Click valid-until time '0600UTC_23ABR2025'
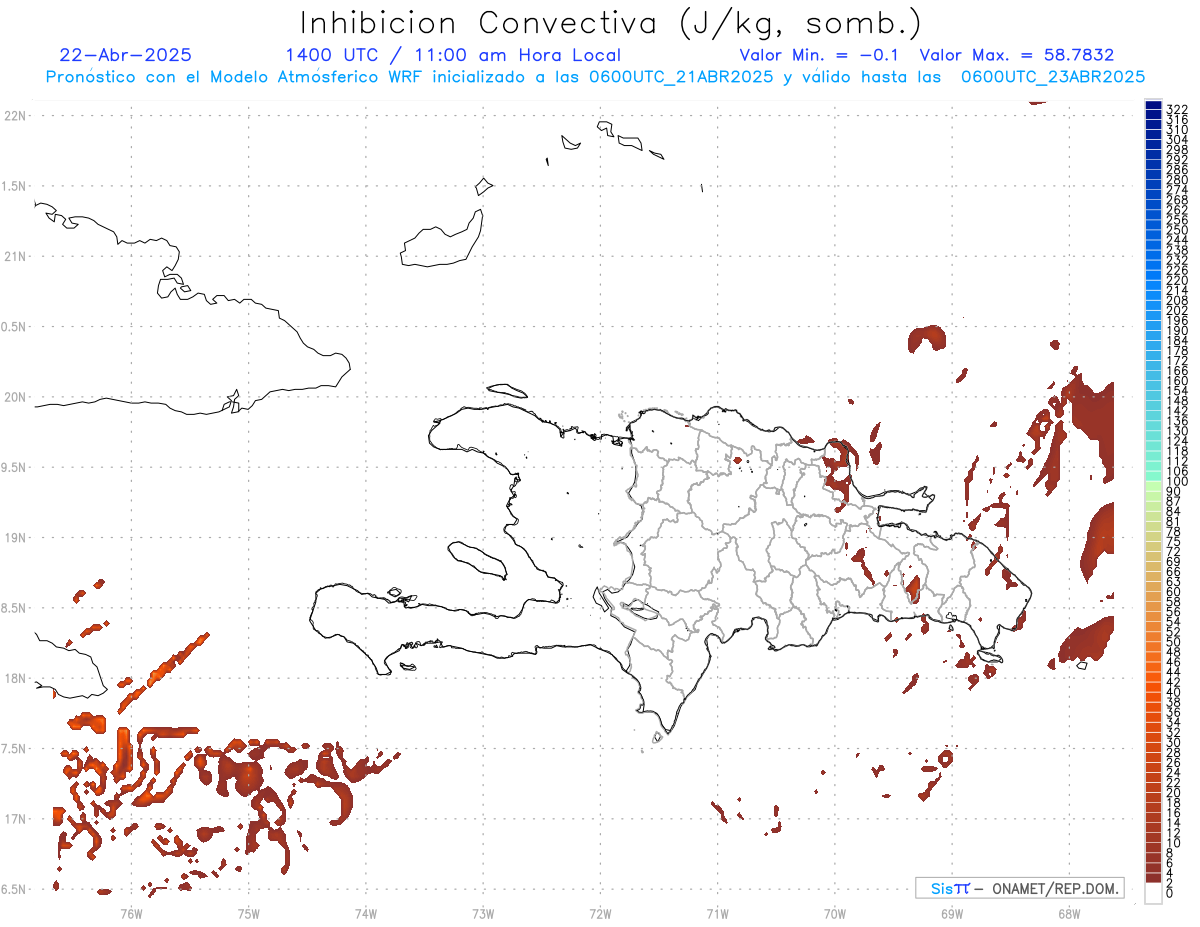1200x927 pixels. click(1052, 76)
